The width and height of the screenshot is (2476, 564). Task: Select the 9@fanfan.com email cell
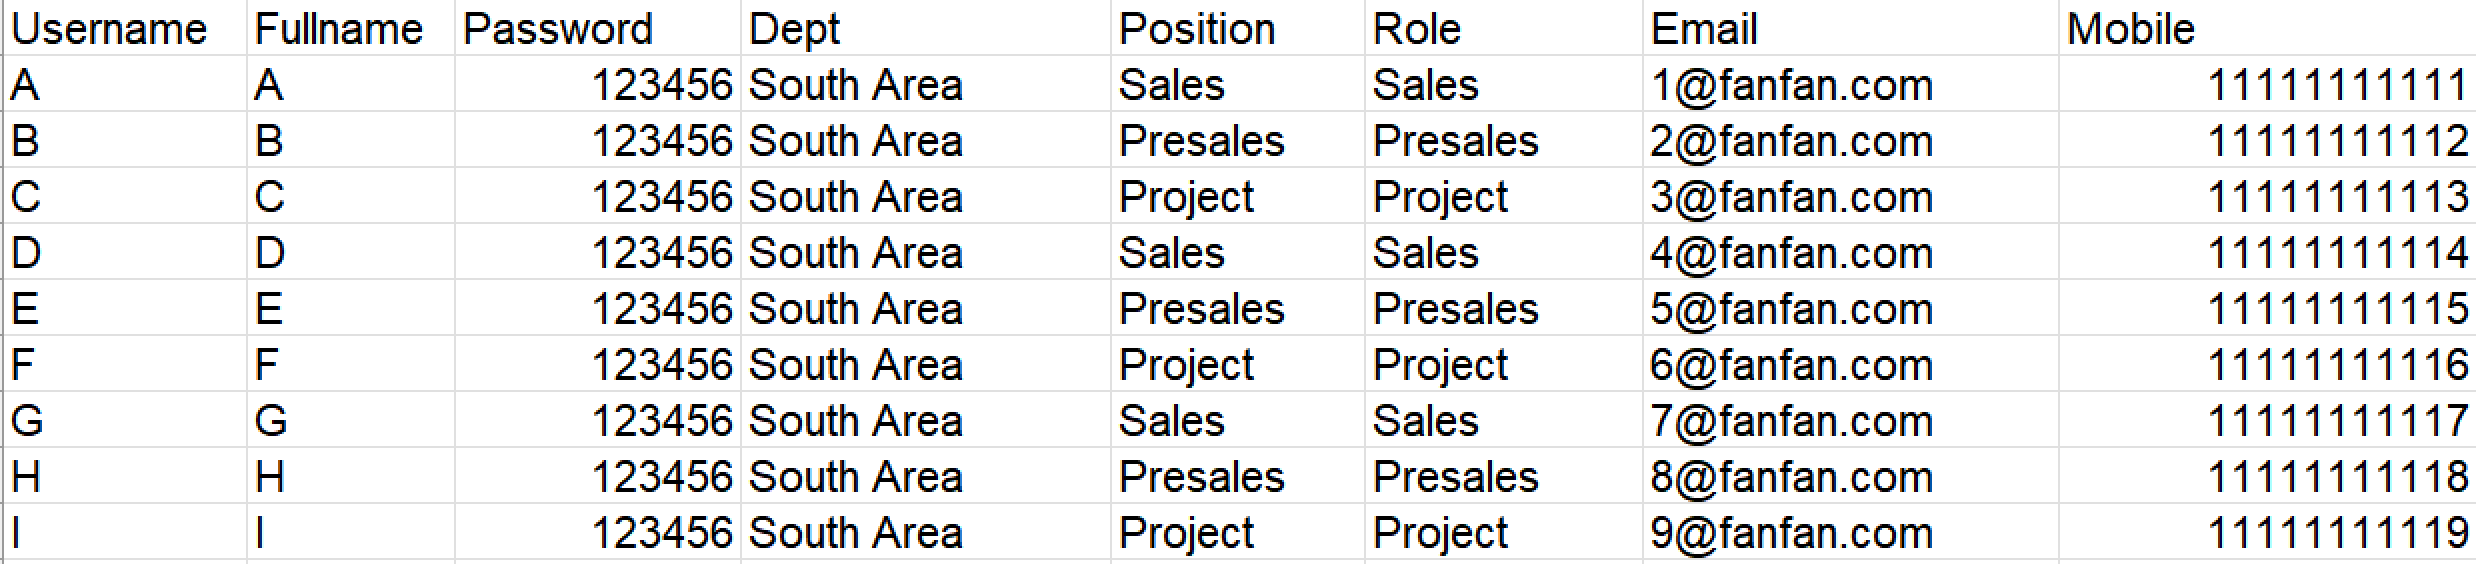(x=1791, y=533)
